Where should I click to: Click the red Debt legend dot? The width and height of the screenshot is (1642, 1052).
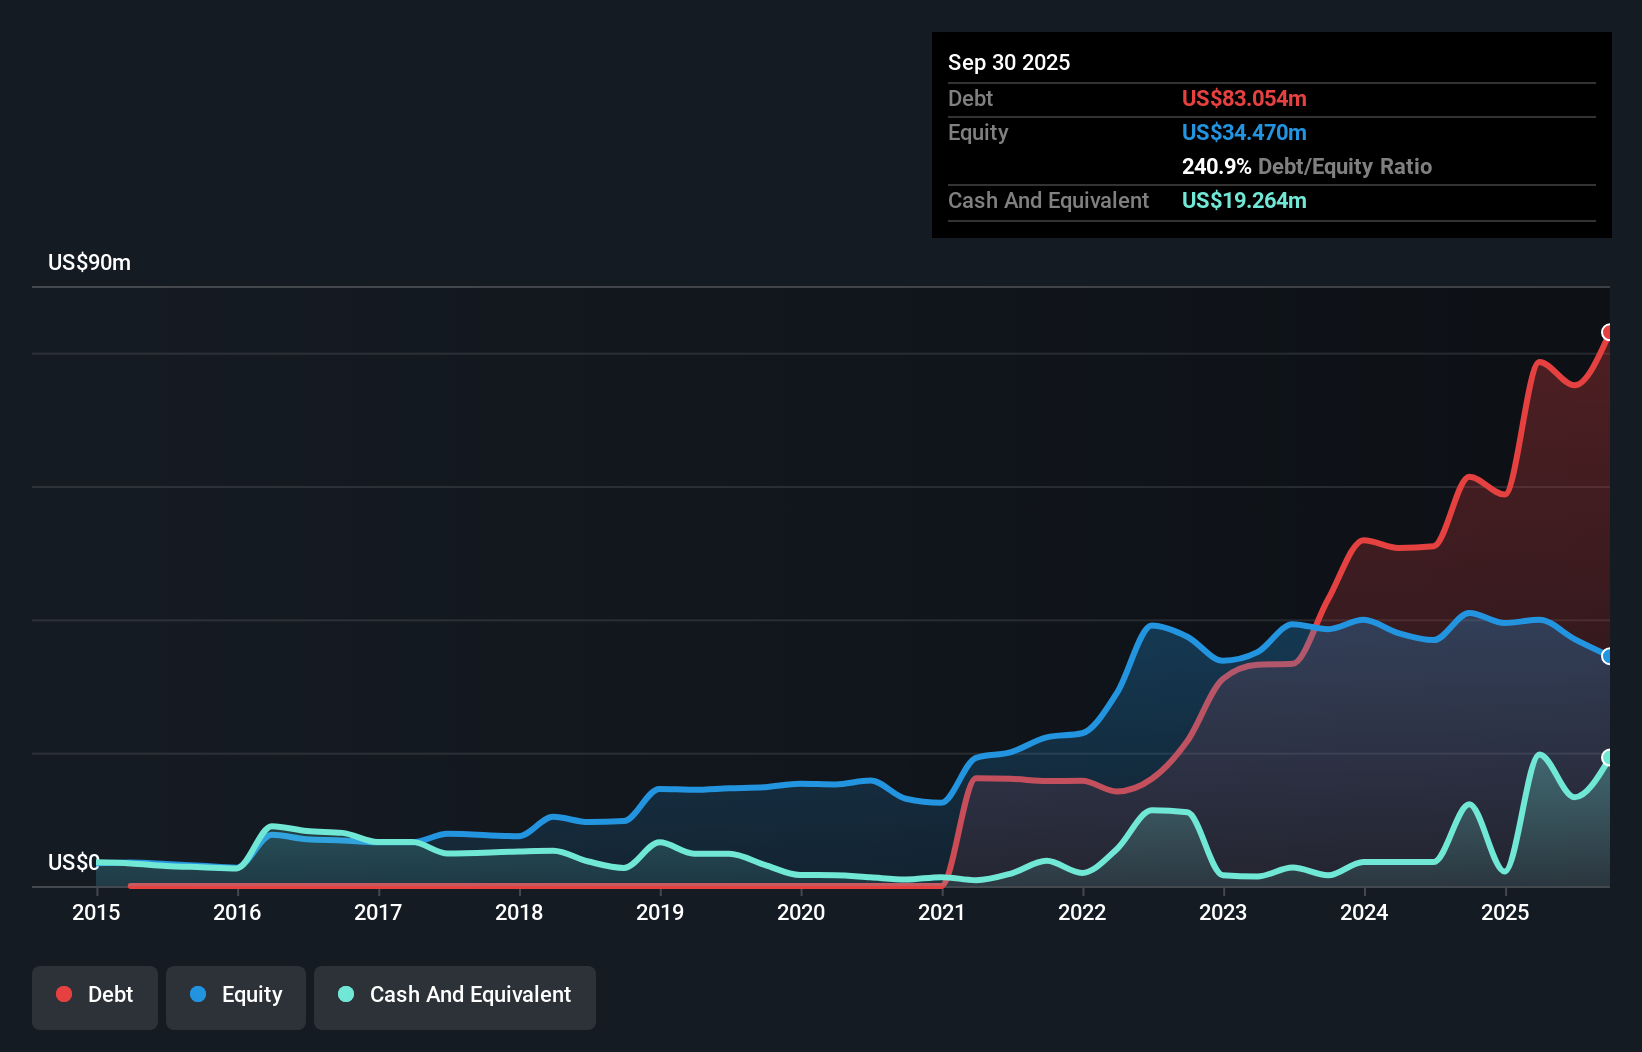pos(63,994)
